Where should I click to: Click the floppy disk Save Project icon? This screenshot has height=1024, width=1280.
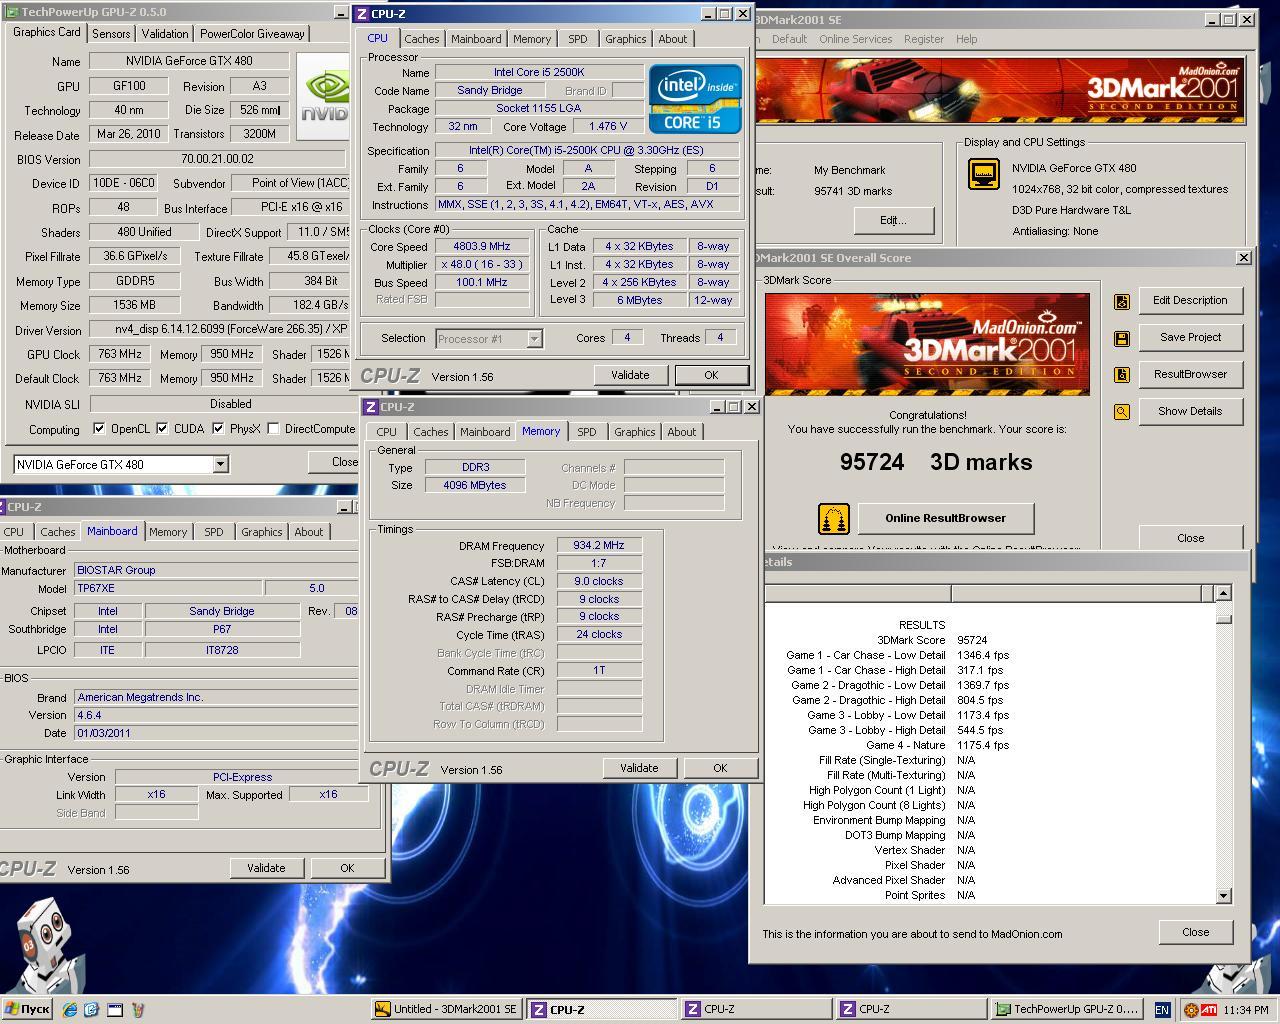(1122, 338)
